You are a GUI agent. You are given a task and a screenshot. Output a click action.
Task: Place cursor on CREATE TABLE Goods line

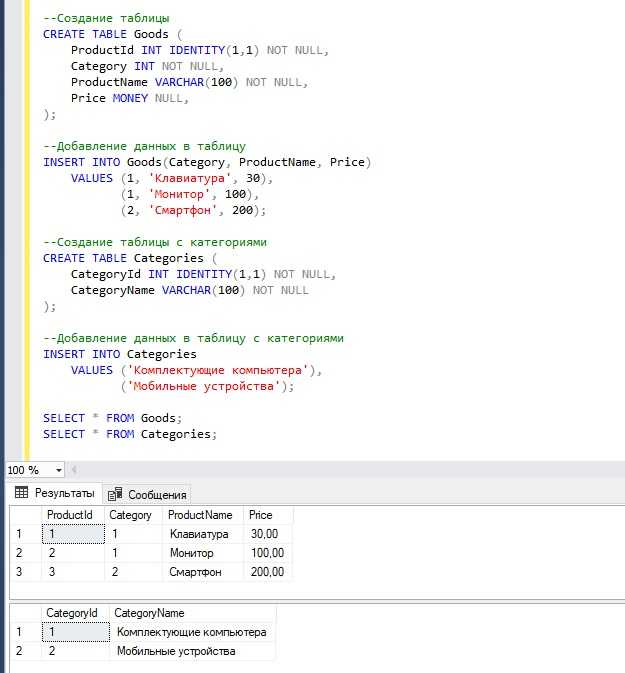point(110,34)
